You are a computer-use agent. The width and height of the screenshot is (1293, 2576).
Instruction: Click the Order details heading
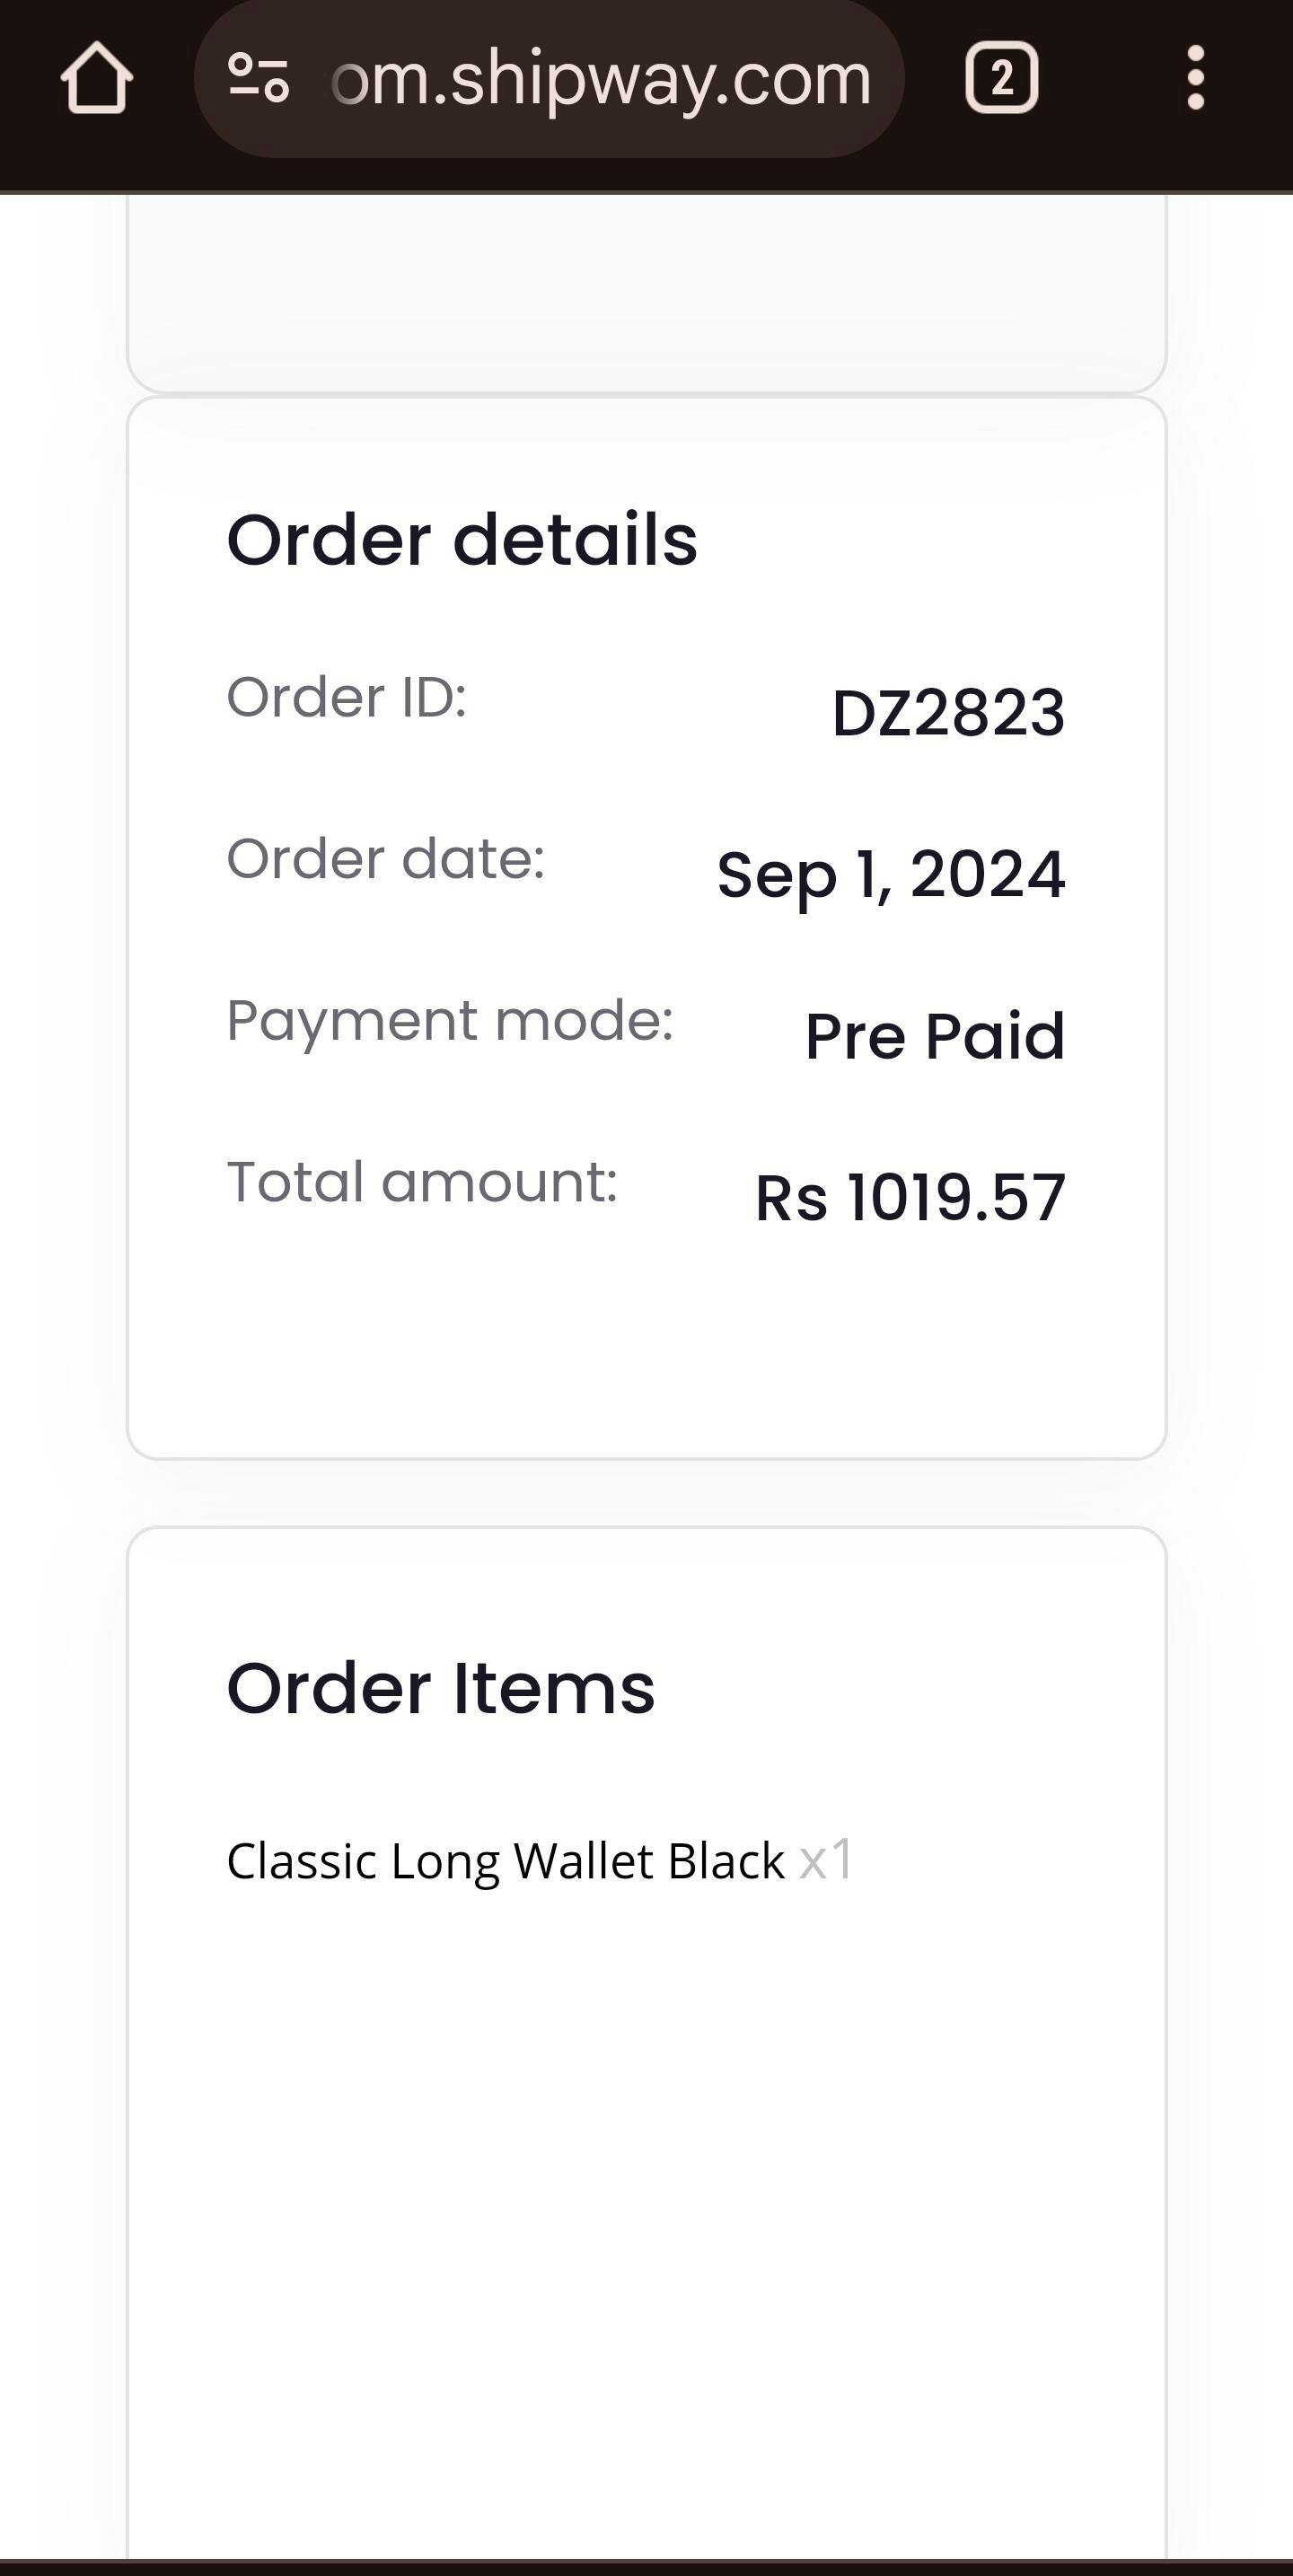(461, 540)
